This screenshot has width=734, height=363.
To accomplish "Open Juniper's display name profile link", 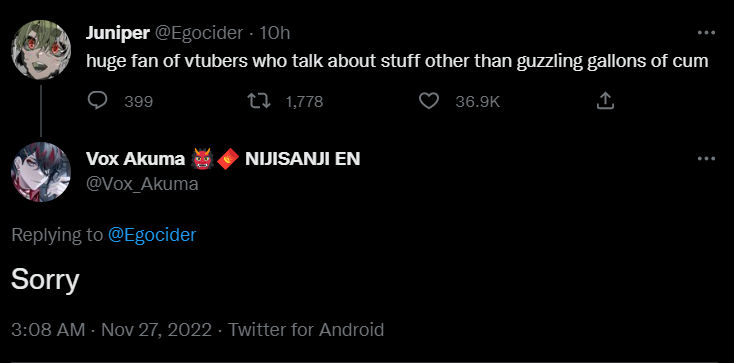I will pos(118,33).
